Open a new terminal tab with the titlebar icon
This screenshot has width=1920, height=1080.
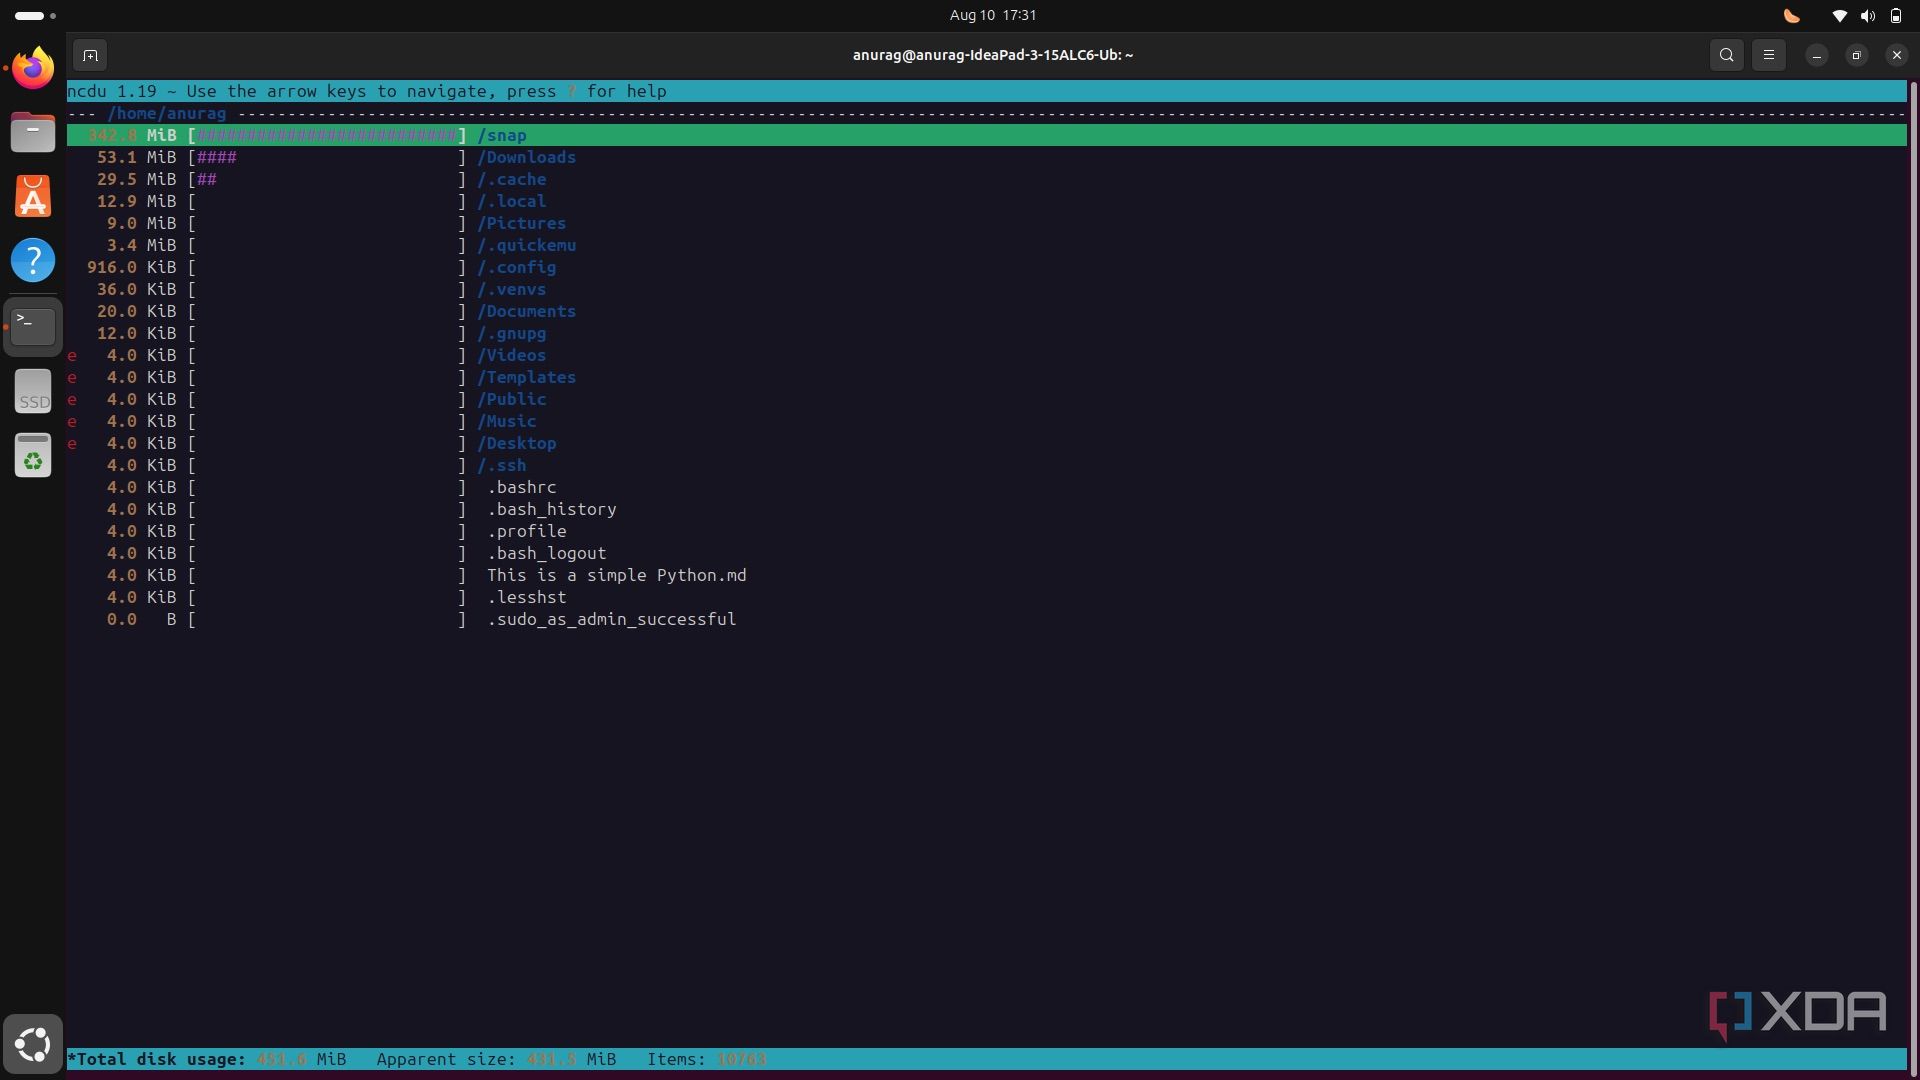tap(90, 55)
